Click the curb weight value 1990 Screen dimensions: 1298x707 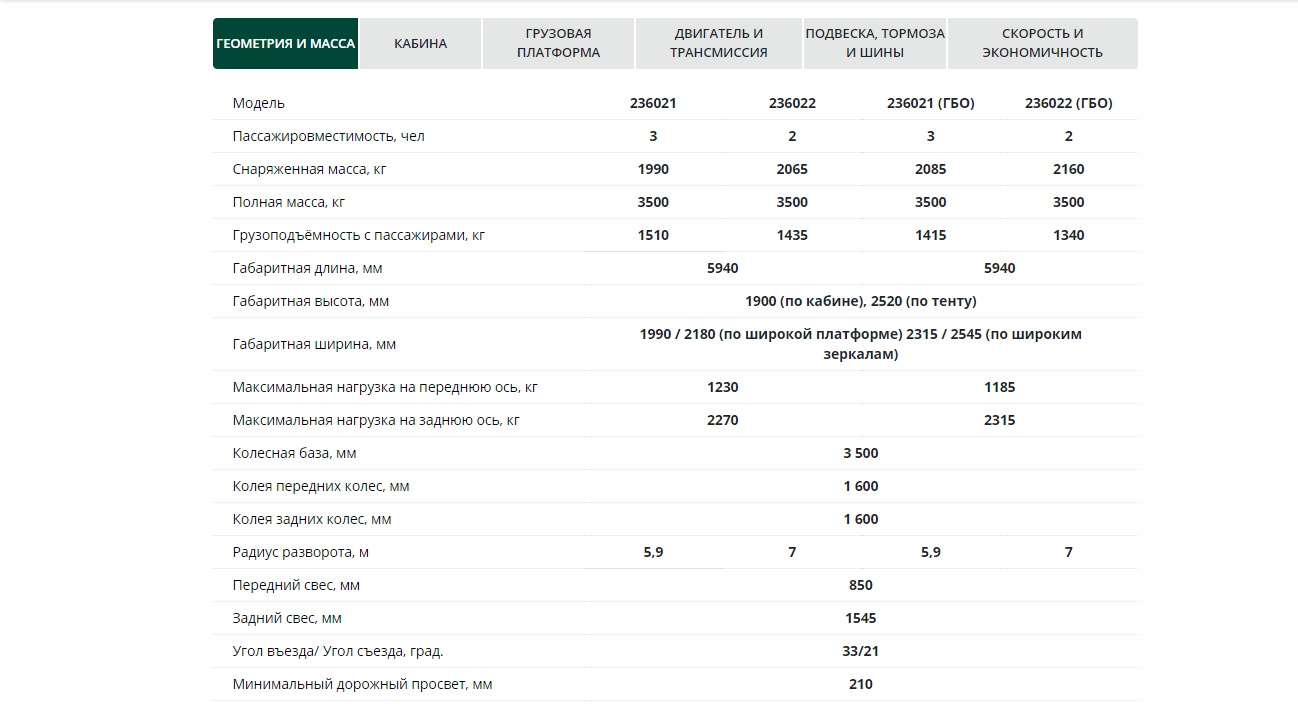pos(653,169)
